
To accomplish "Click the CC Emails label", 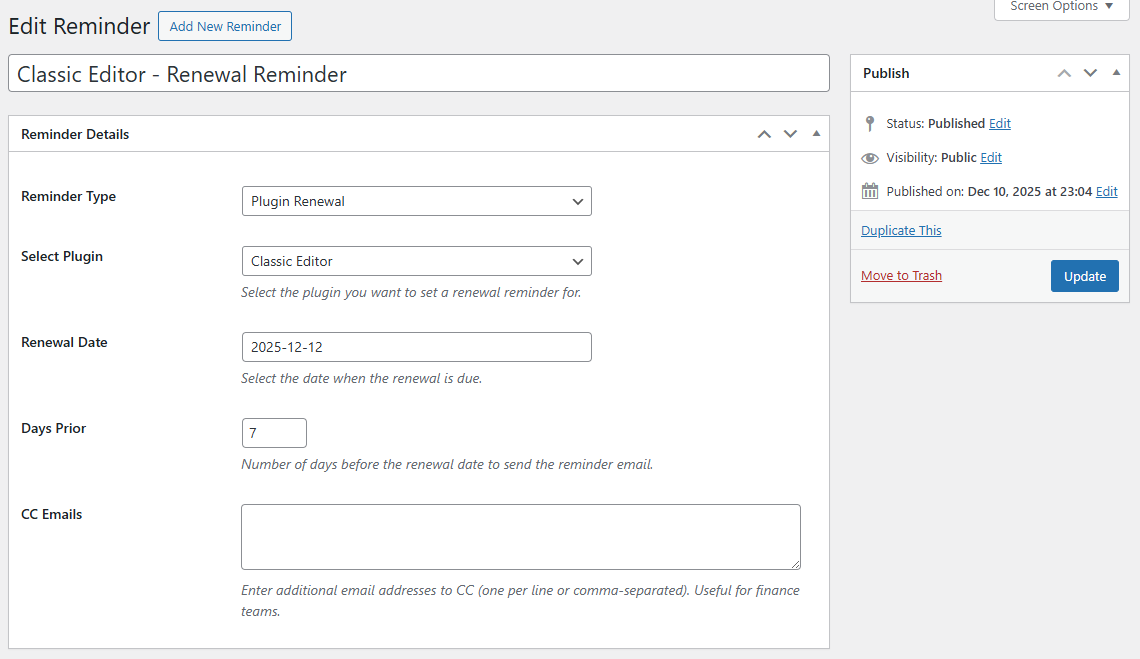I will tap(52, 514).
